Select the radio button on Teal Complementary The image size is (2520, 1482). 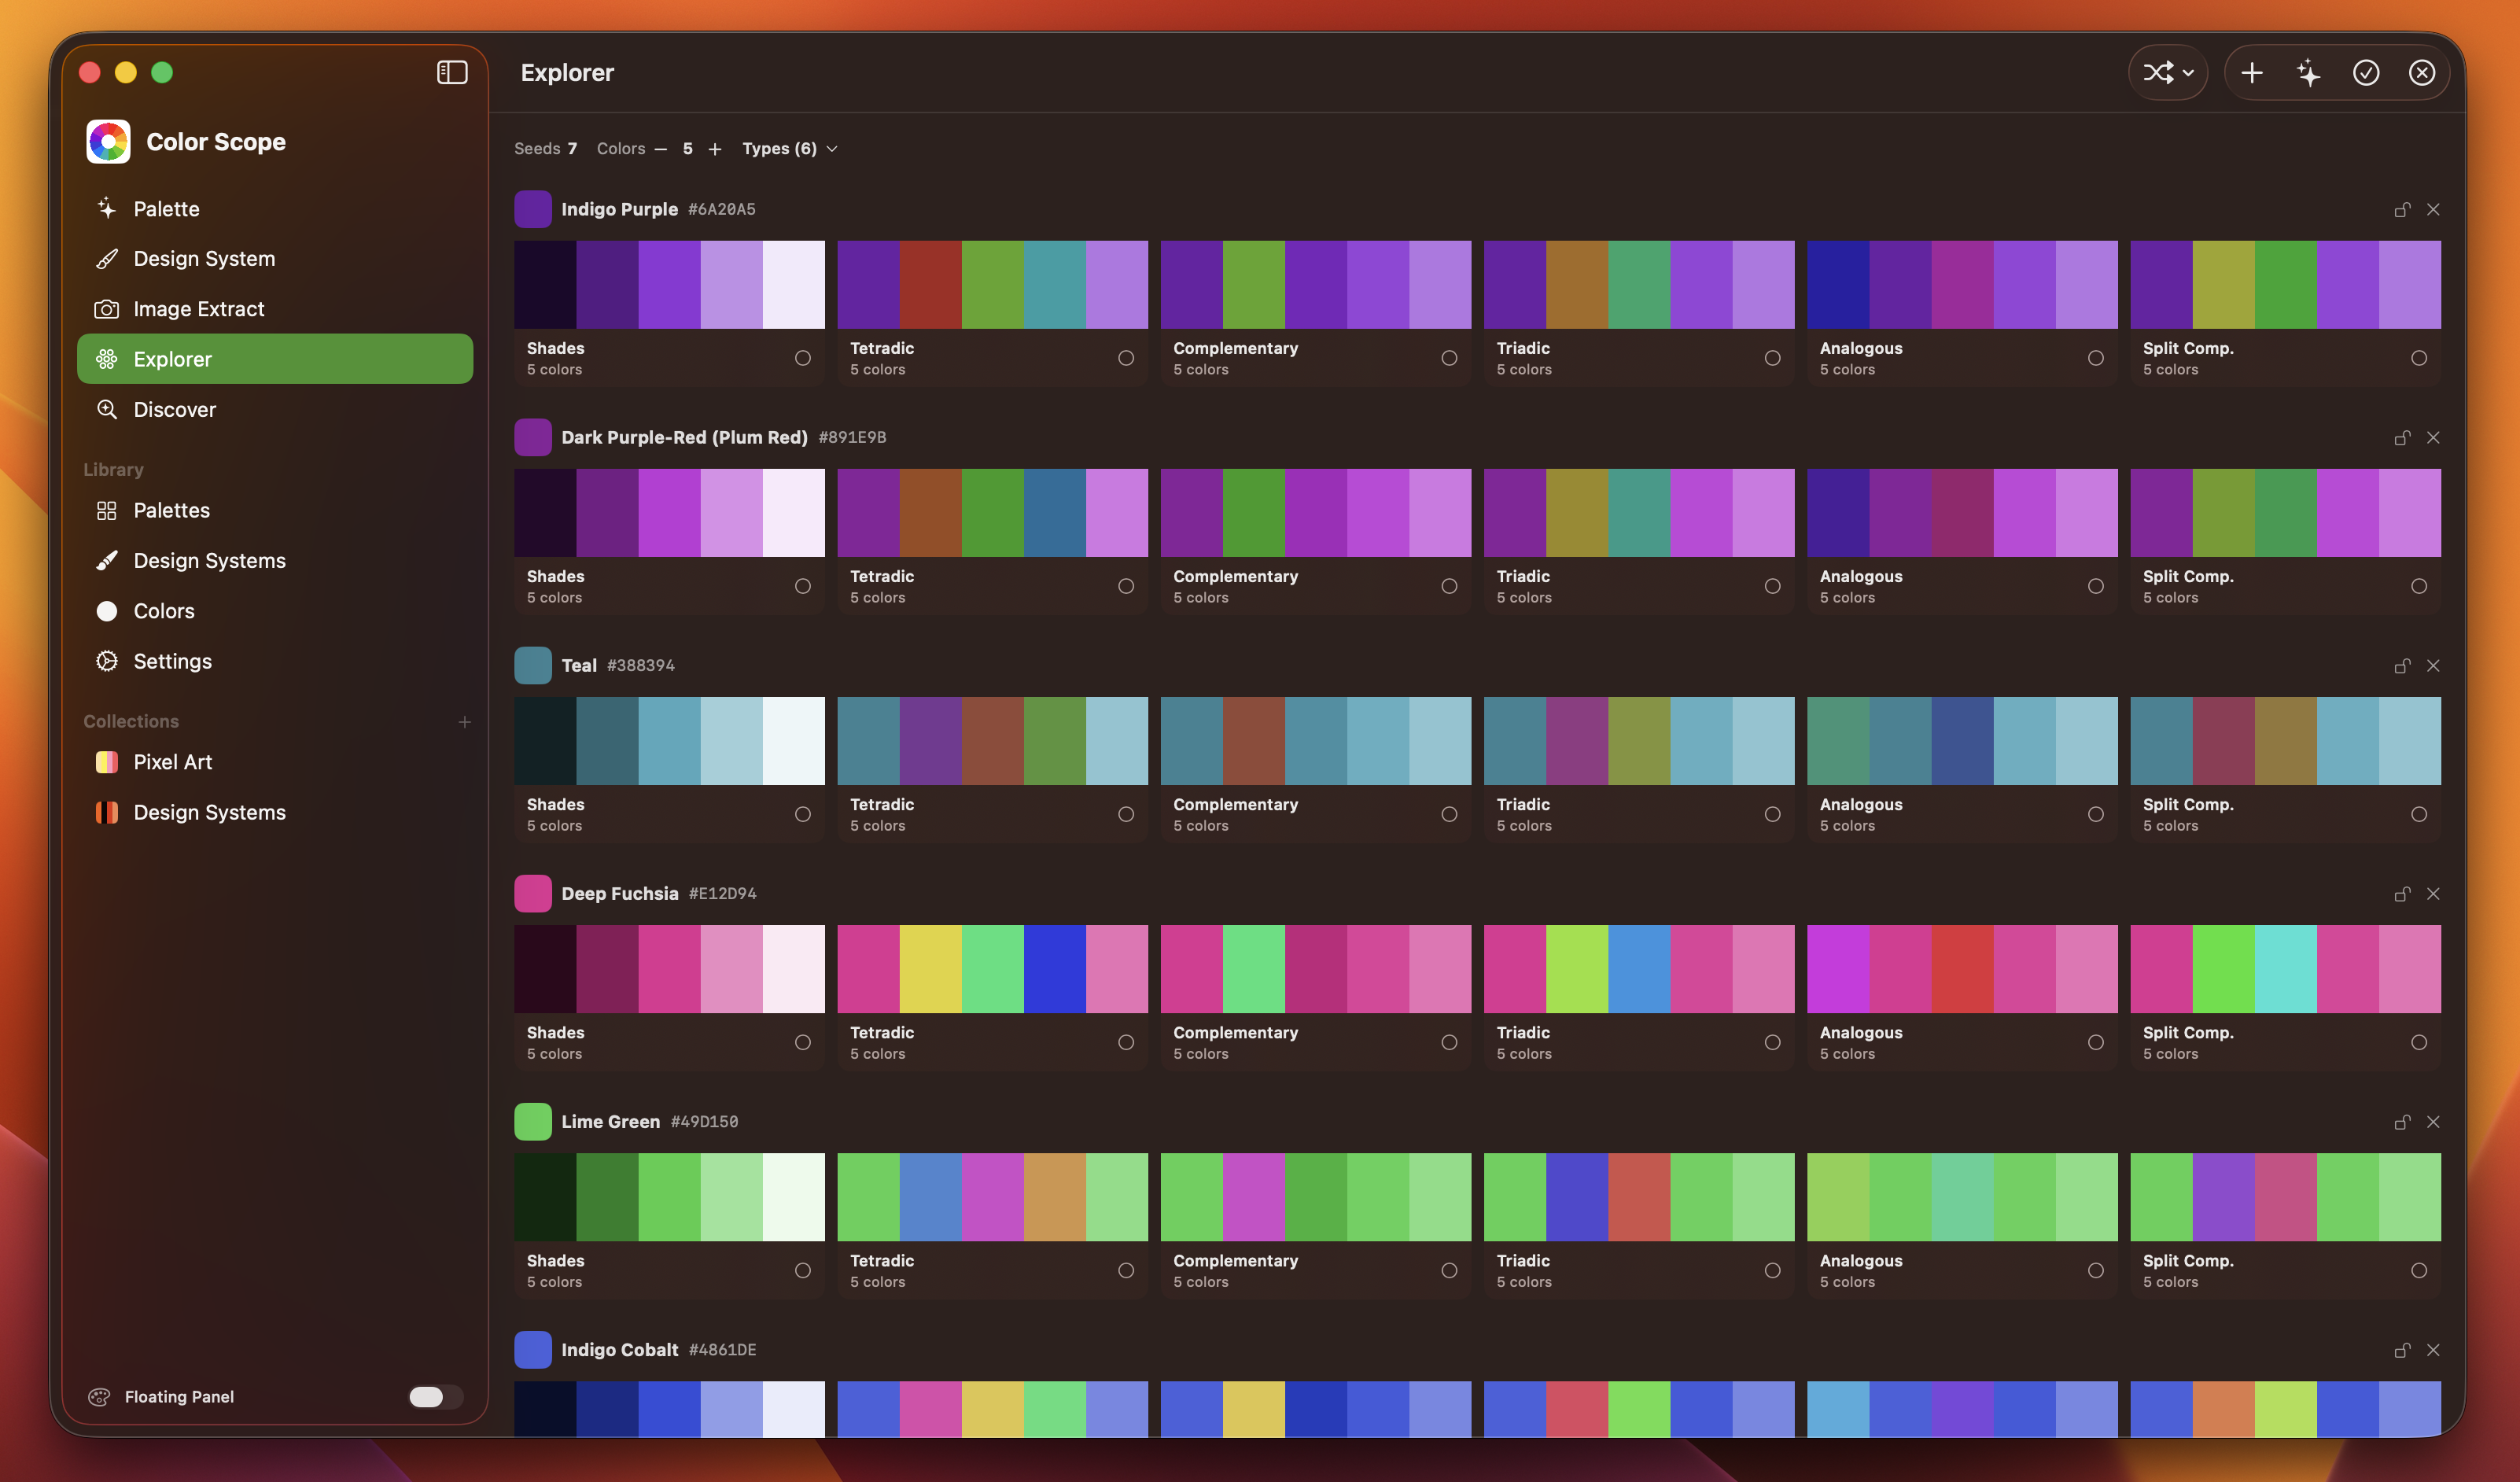[1449, 814]
